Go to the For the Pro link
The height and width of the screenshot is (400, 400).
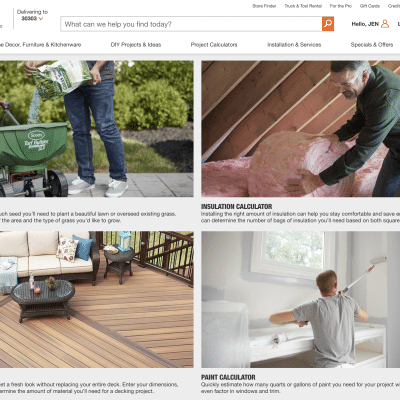pyautogui.click(x=341, y=6)
